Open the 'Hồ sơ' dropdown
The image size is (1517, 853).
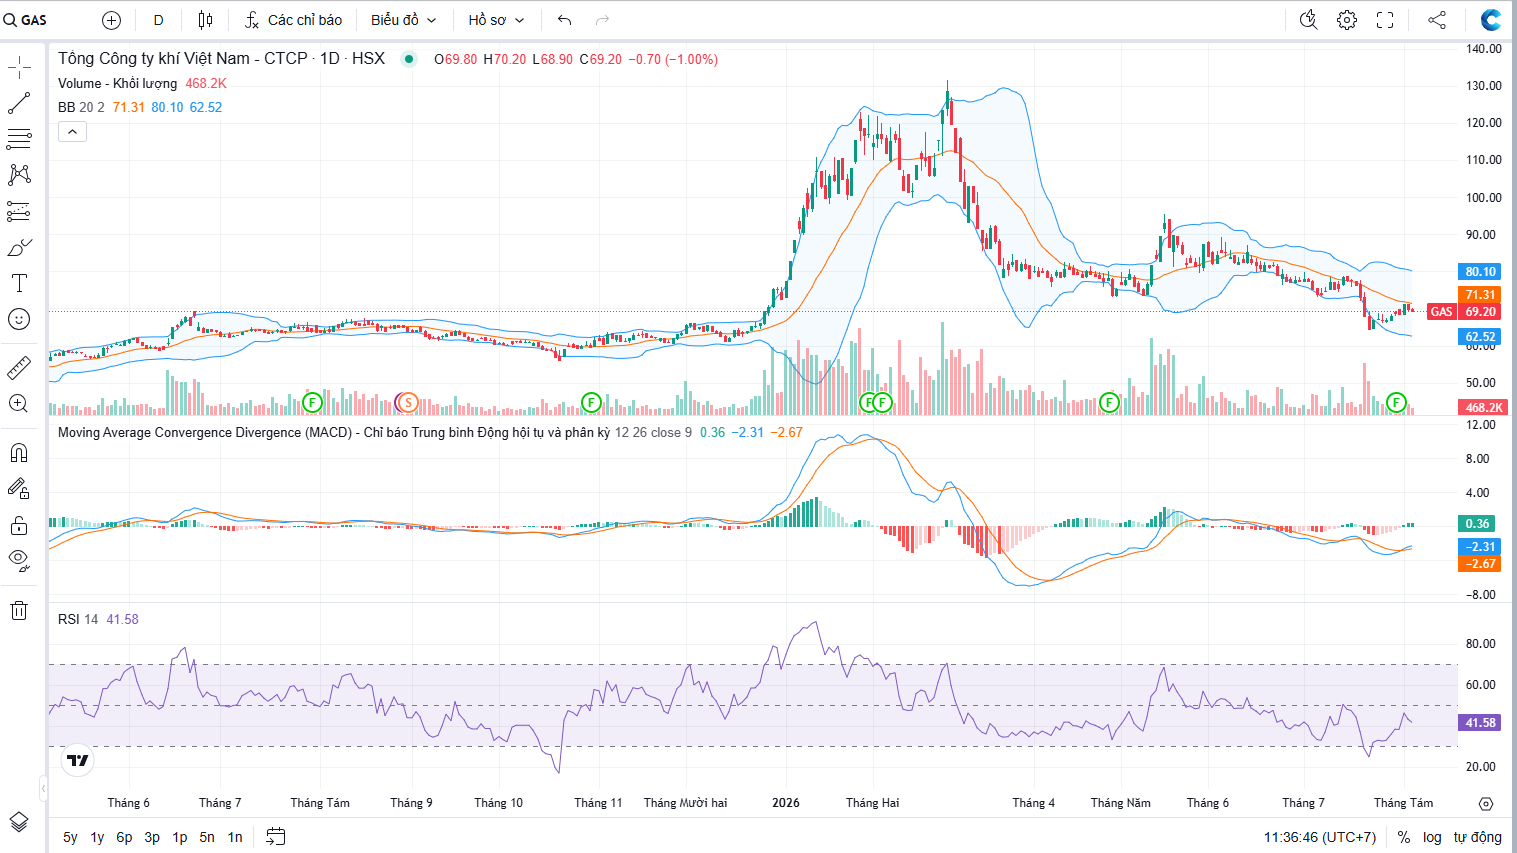[496, 20]
